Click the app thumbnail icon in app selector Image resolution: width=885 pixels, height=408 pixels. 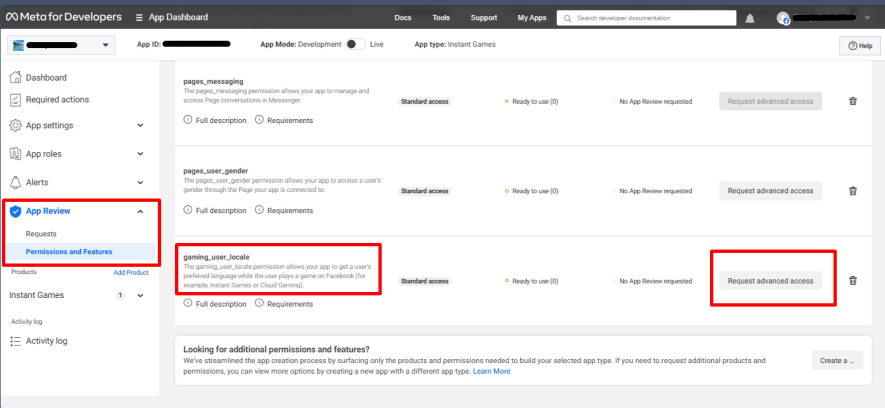click(19, 45)
